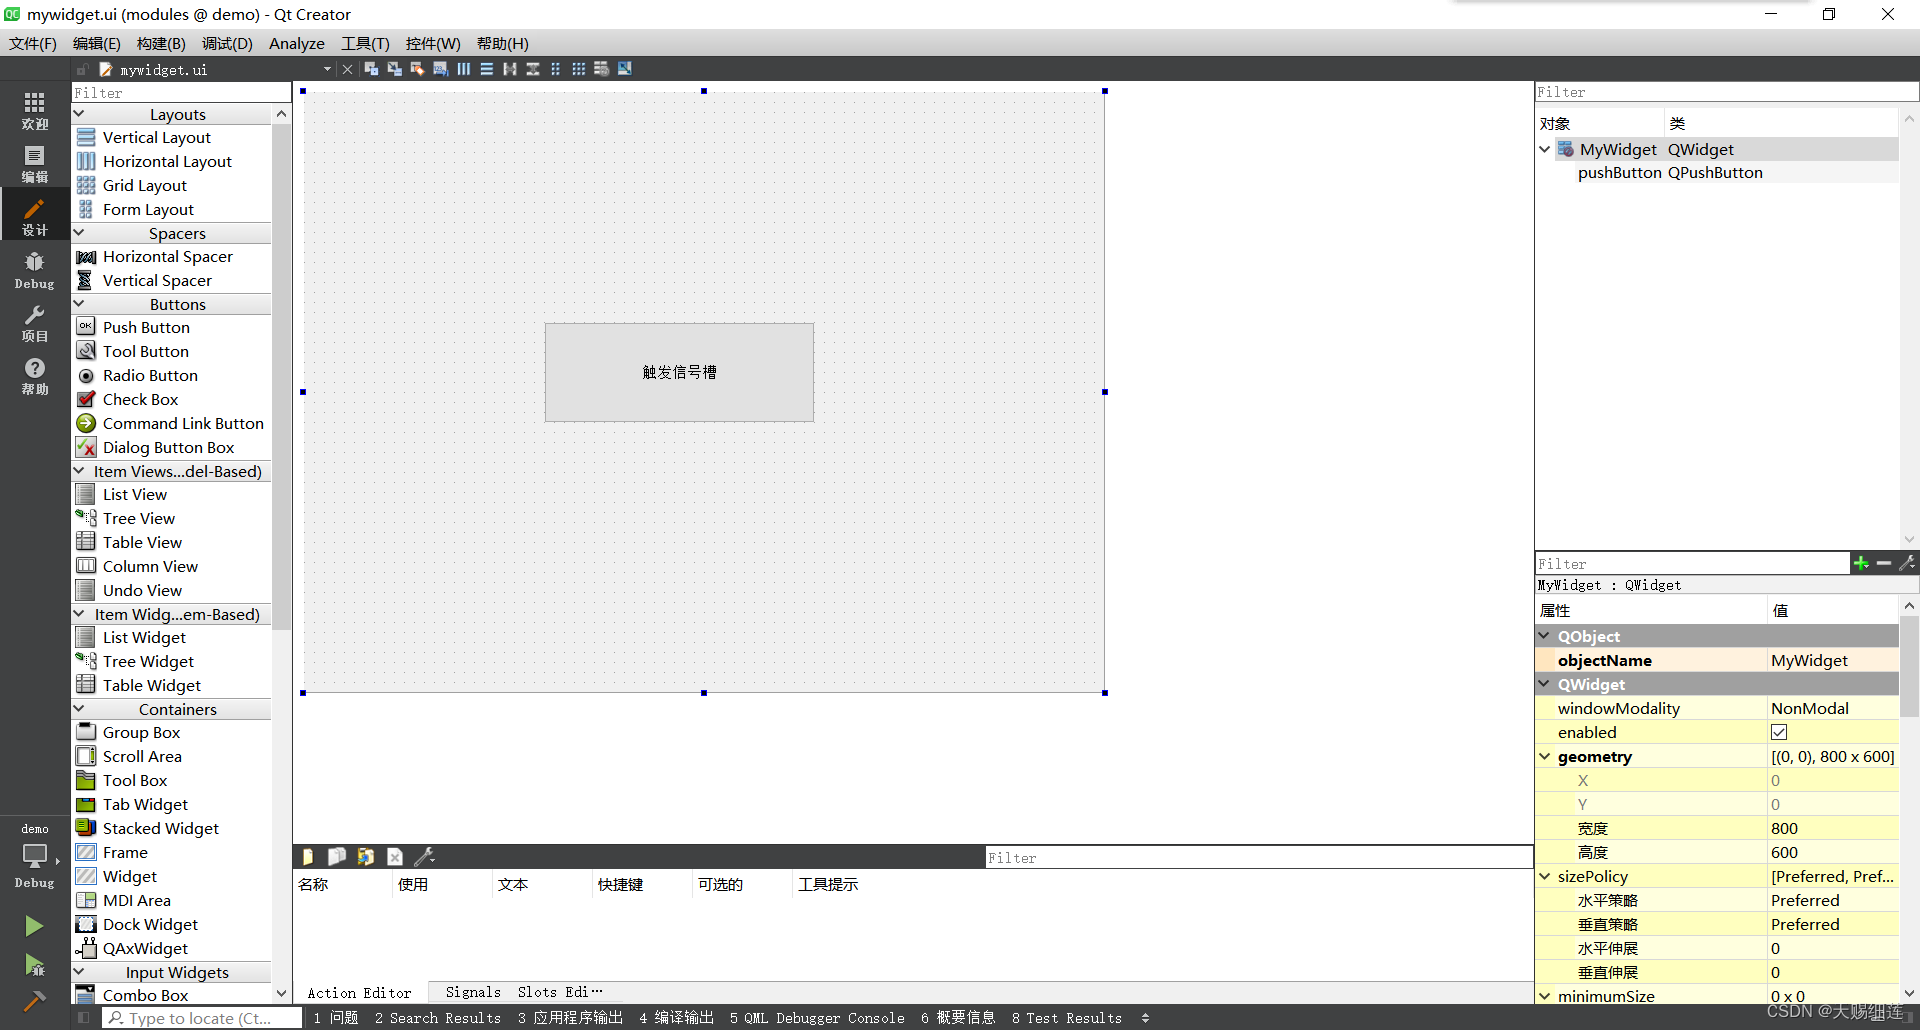The width and height of the screenshot is (1920, 1030).
Task: Create a new action in Action Editor
Action: click(308, 857)
